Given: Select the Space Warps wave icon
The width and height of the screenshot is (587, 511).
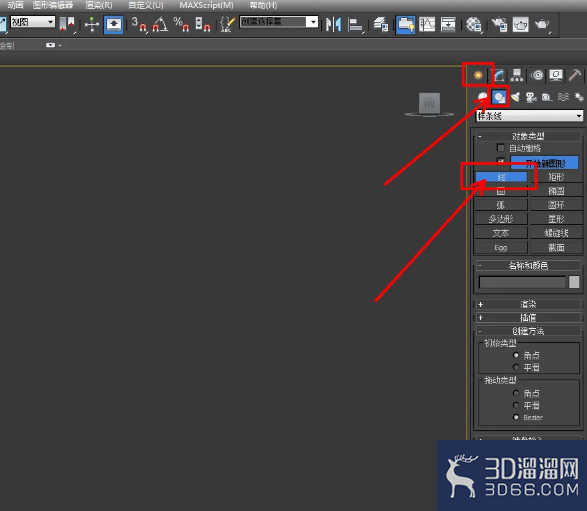Looking at the screenshot, I should 563,97.
